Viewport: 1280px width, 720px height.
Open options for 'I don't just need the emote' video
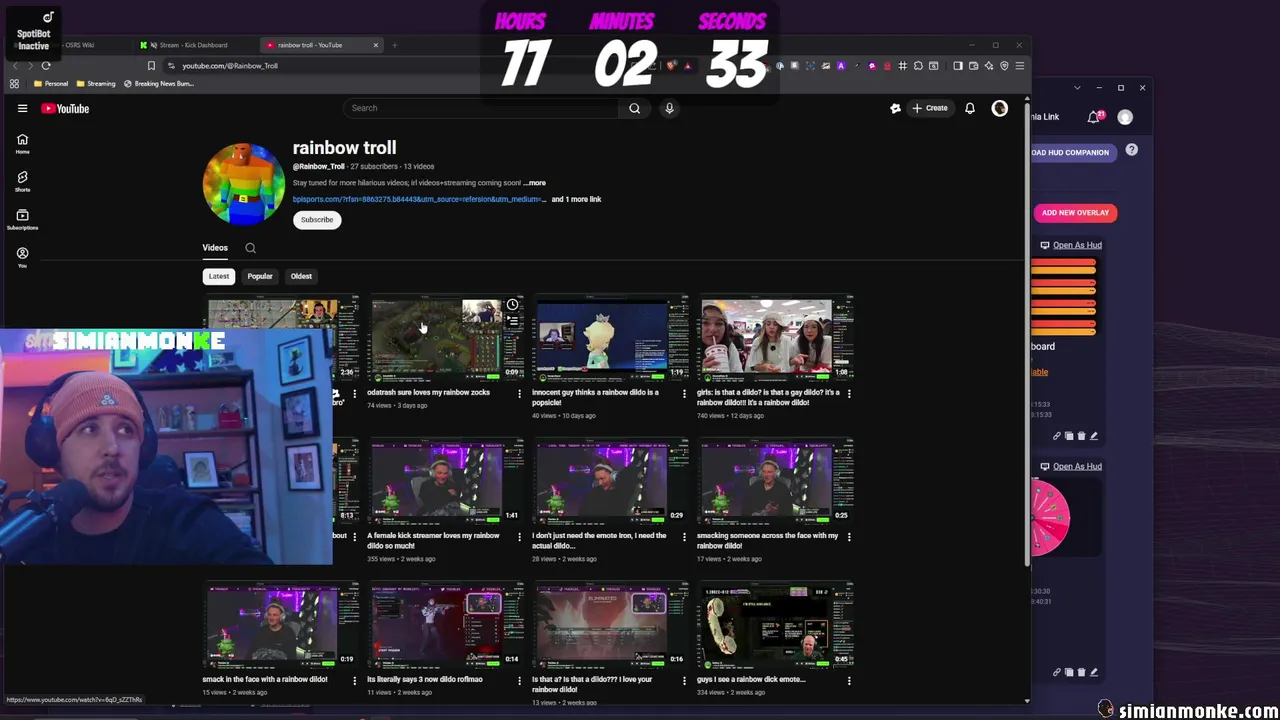click(x=684, y=537)
